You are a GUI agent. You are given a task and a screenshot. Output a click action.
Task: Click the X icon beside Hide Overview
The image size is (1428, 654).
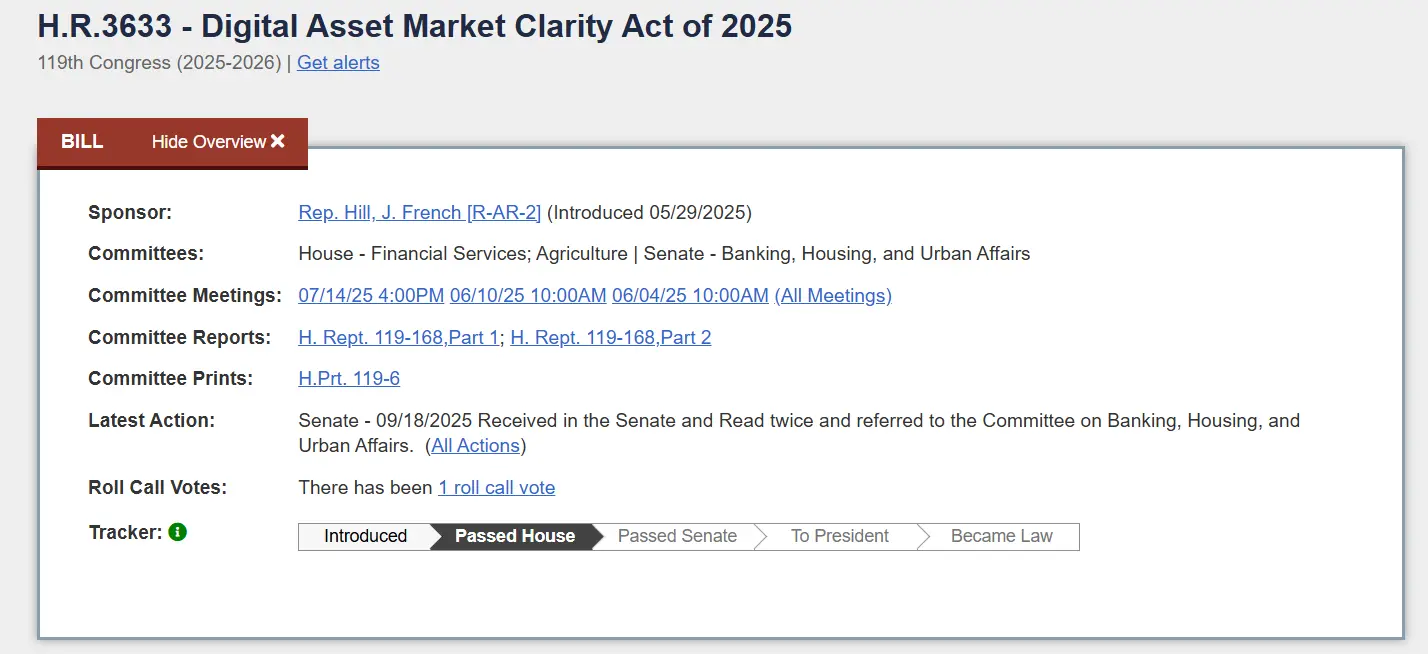[x=278, y=141]
